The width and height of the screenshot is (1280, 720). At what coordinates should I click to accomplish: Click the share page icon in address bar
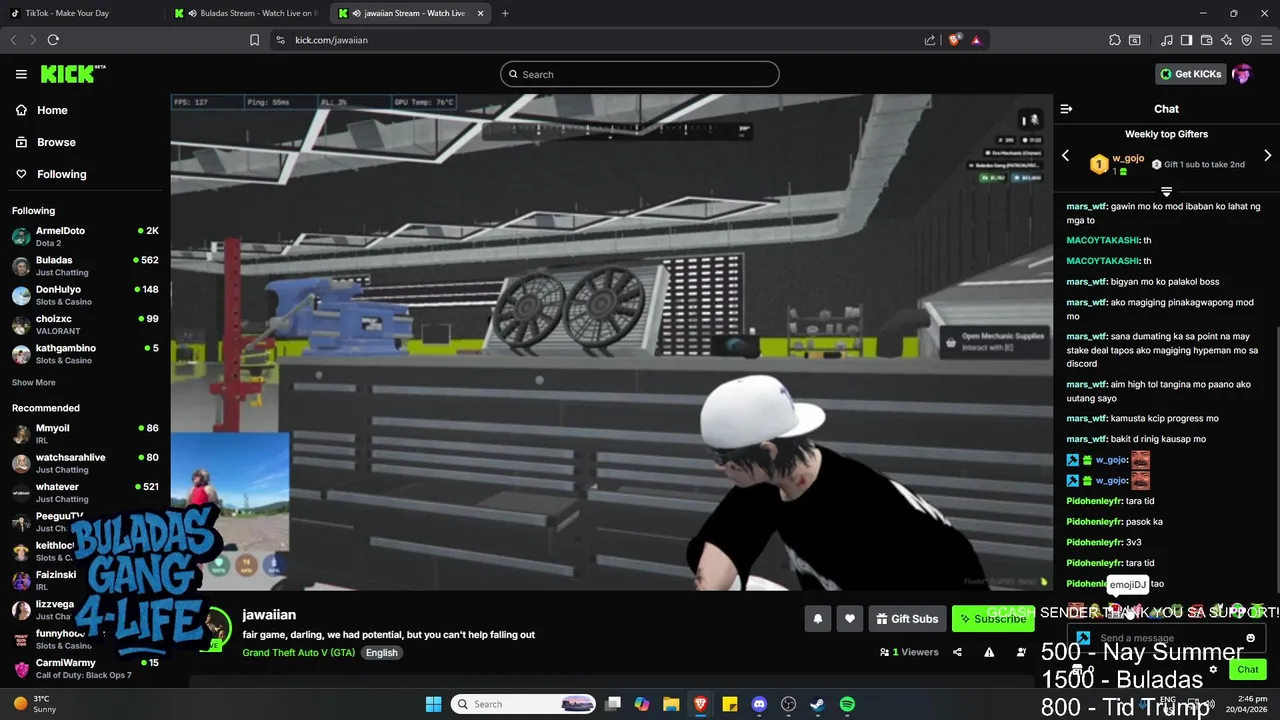(x=930, y=40)
